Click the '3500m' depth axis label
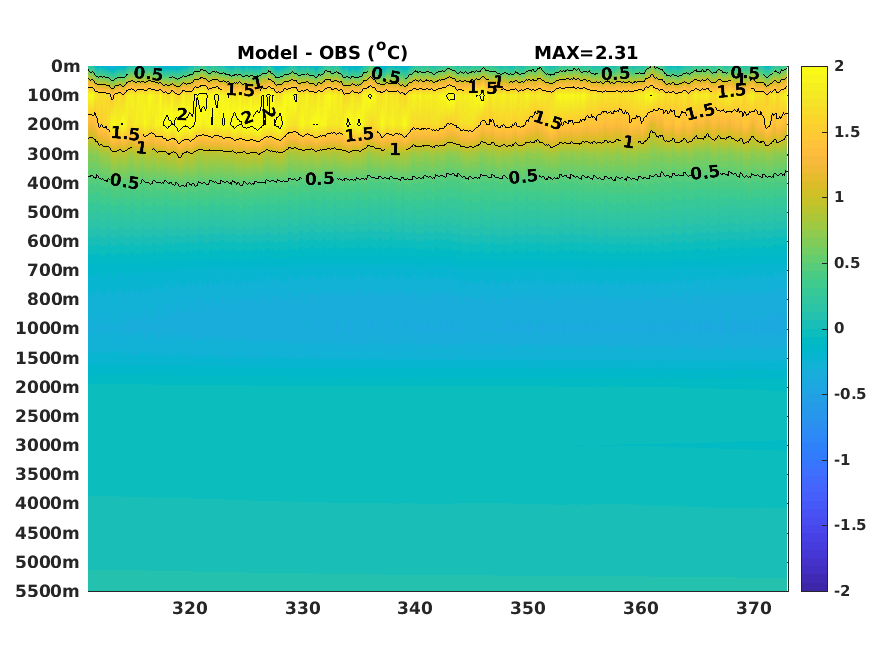Screen dimensions: 875x656 [47, 474]
